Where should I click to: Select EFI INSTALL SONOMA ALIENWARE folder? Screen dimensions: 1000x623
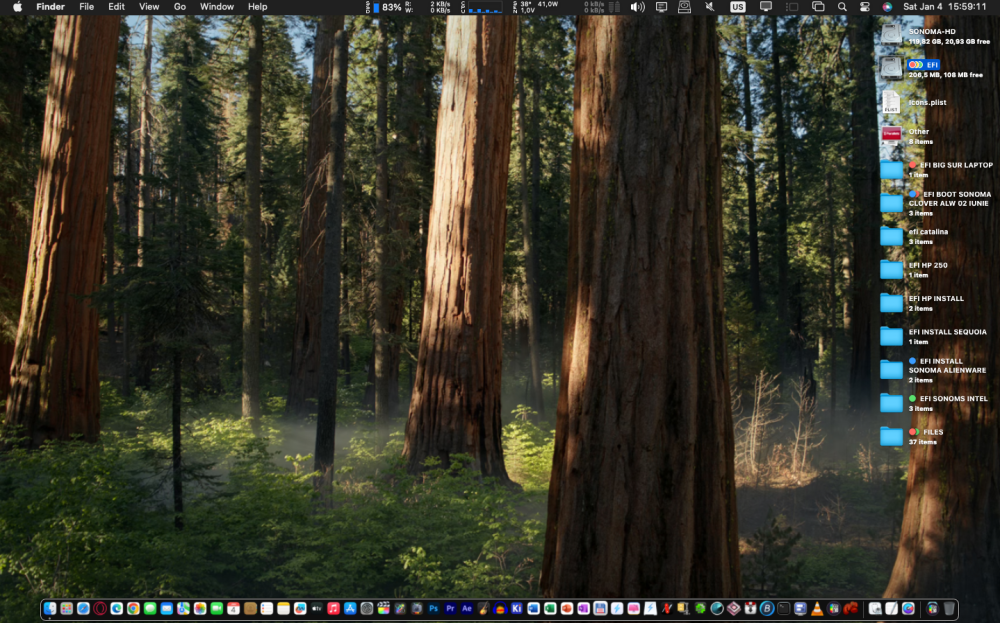pyautogui.click(x=891, y=370)
